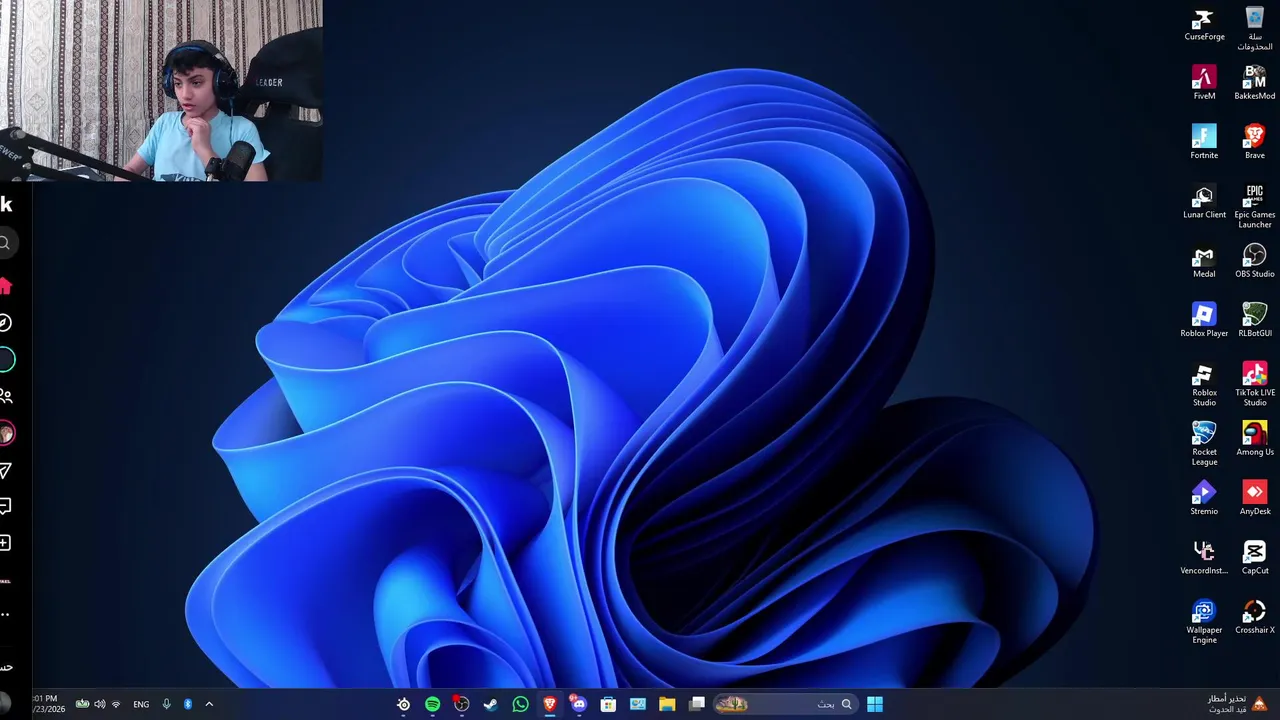The width and height of the screenshot is (1280, 720).
Task: Click the microphone system tray icon
Action: point(166,704)
